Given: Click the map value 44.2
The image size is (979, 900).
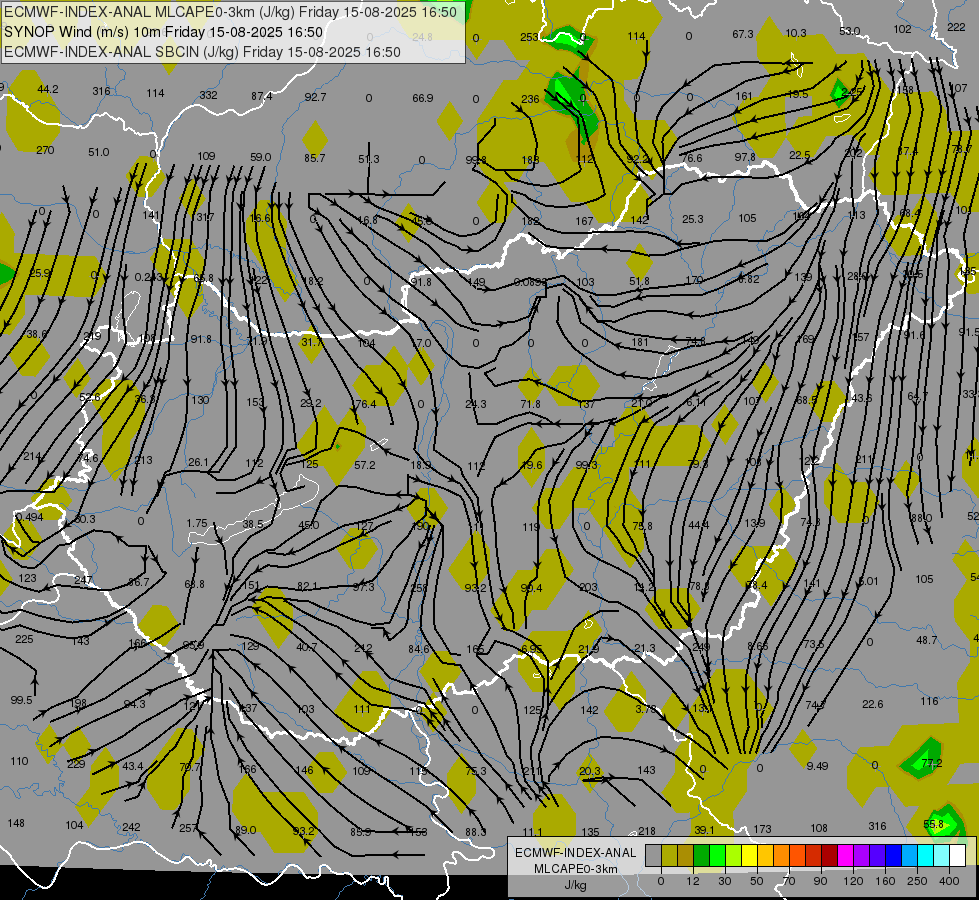Looking at the screenshot, I should pos(47,89).
